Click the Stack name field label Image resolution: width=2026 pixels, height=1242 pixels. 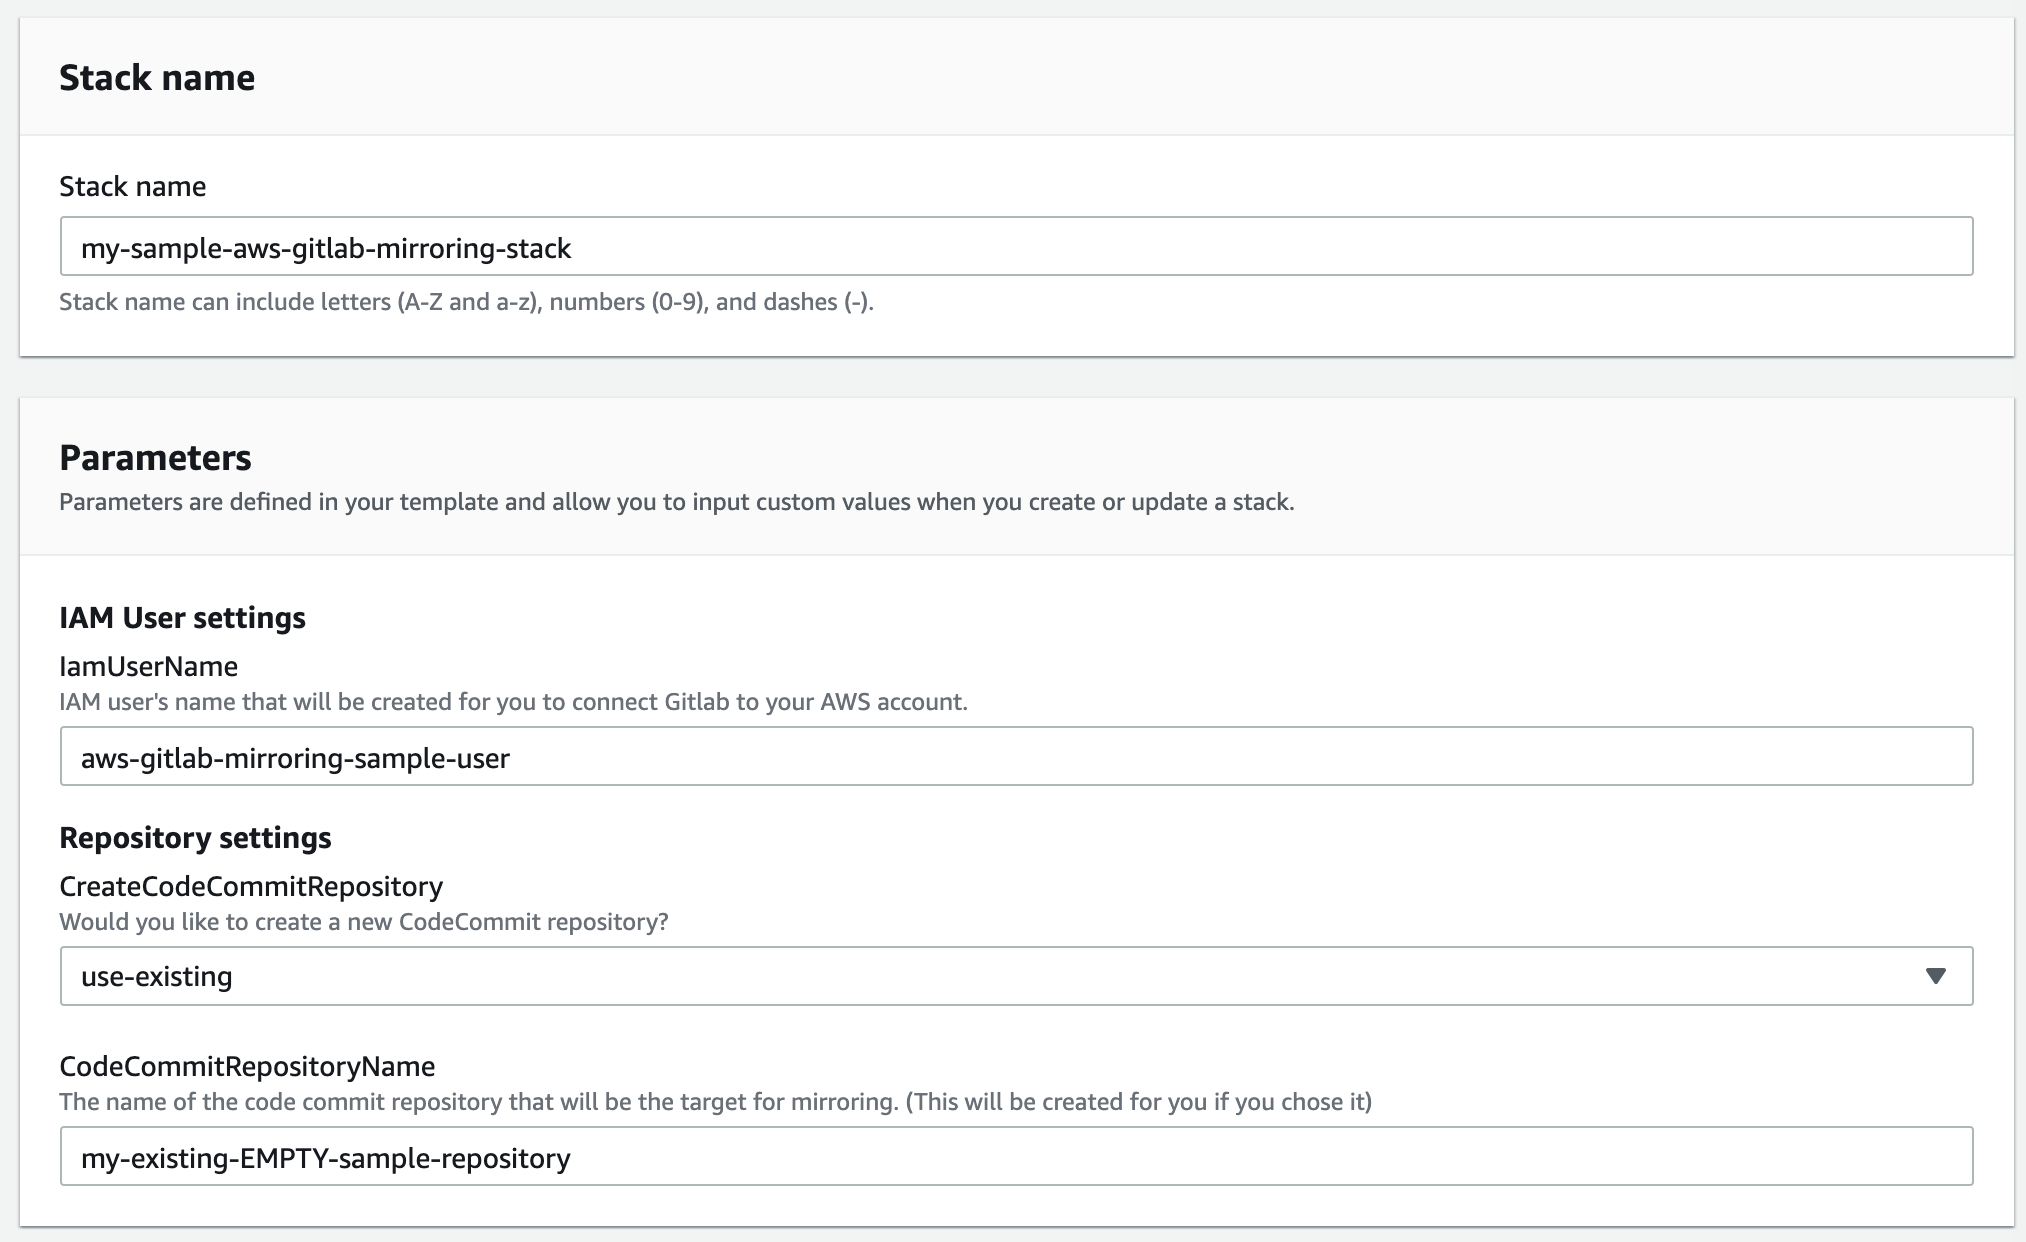(133, 186)
